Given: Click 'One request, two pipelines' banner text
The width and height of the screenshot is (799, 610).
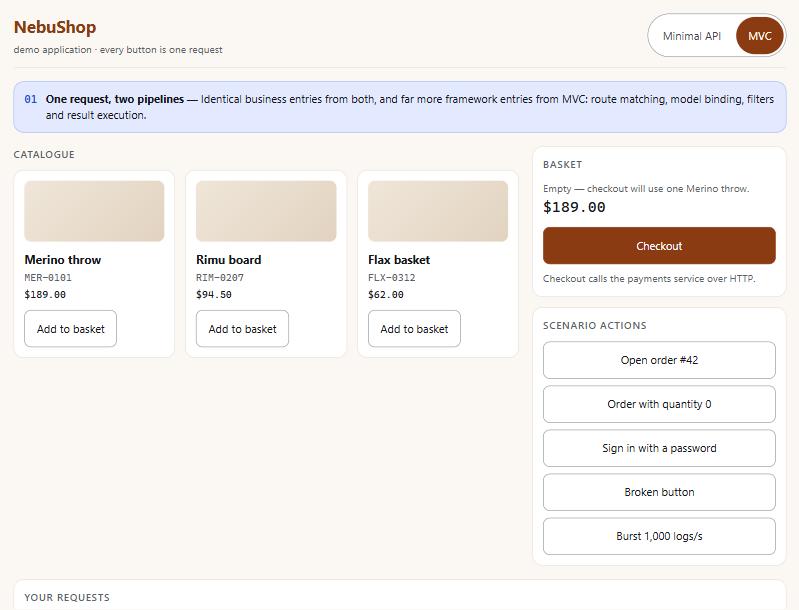Looking at the screenshot, I should (115, 99).
